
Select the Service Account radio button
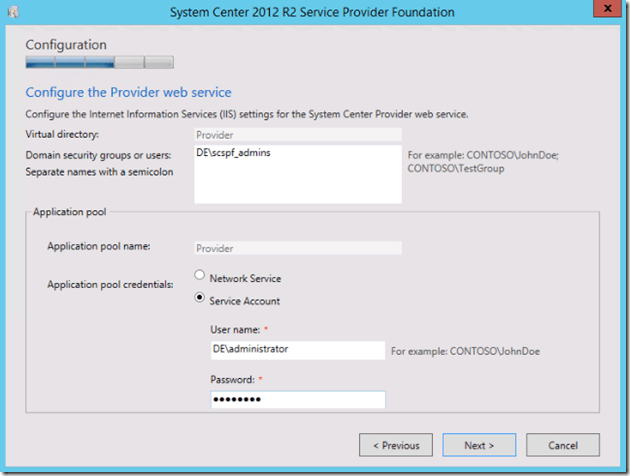(x=200, y=299)
